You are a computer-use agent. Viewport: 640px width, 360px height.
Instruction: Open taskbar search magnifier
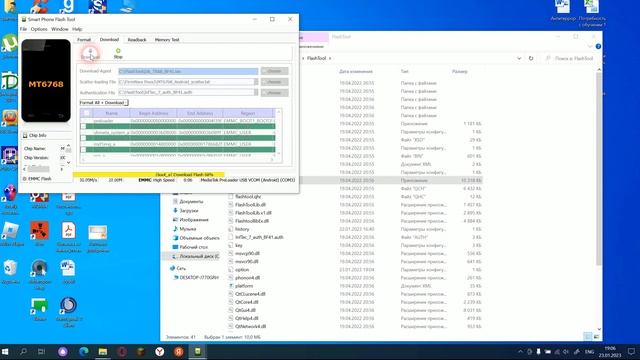pyautogui.click(x=24, y=351)
